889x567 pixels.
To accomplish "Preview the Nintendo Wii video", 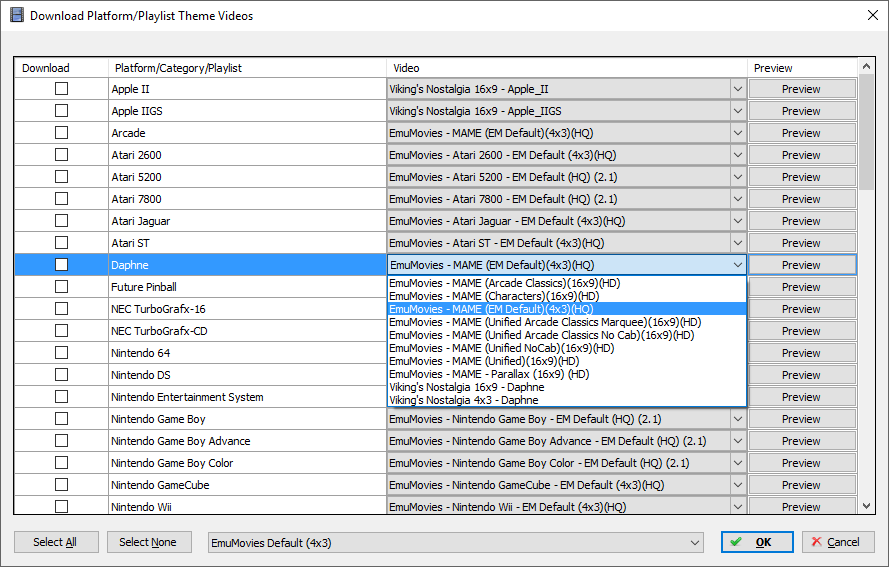I will tap(802, 506).
